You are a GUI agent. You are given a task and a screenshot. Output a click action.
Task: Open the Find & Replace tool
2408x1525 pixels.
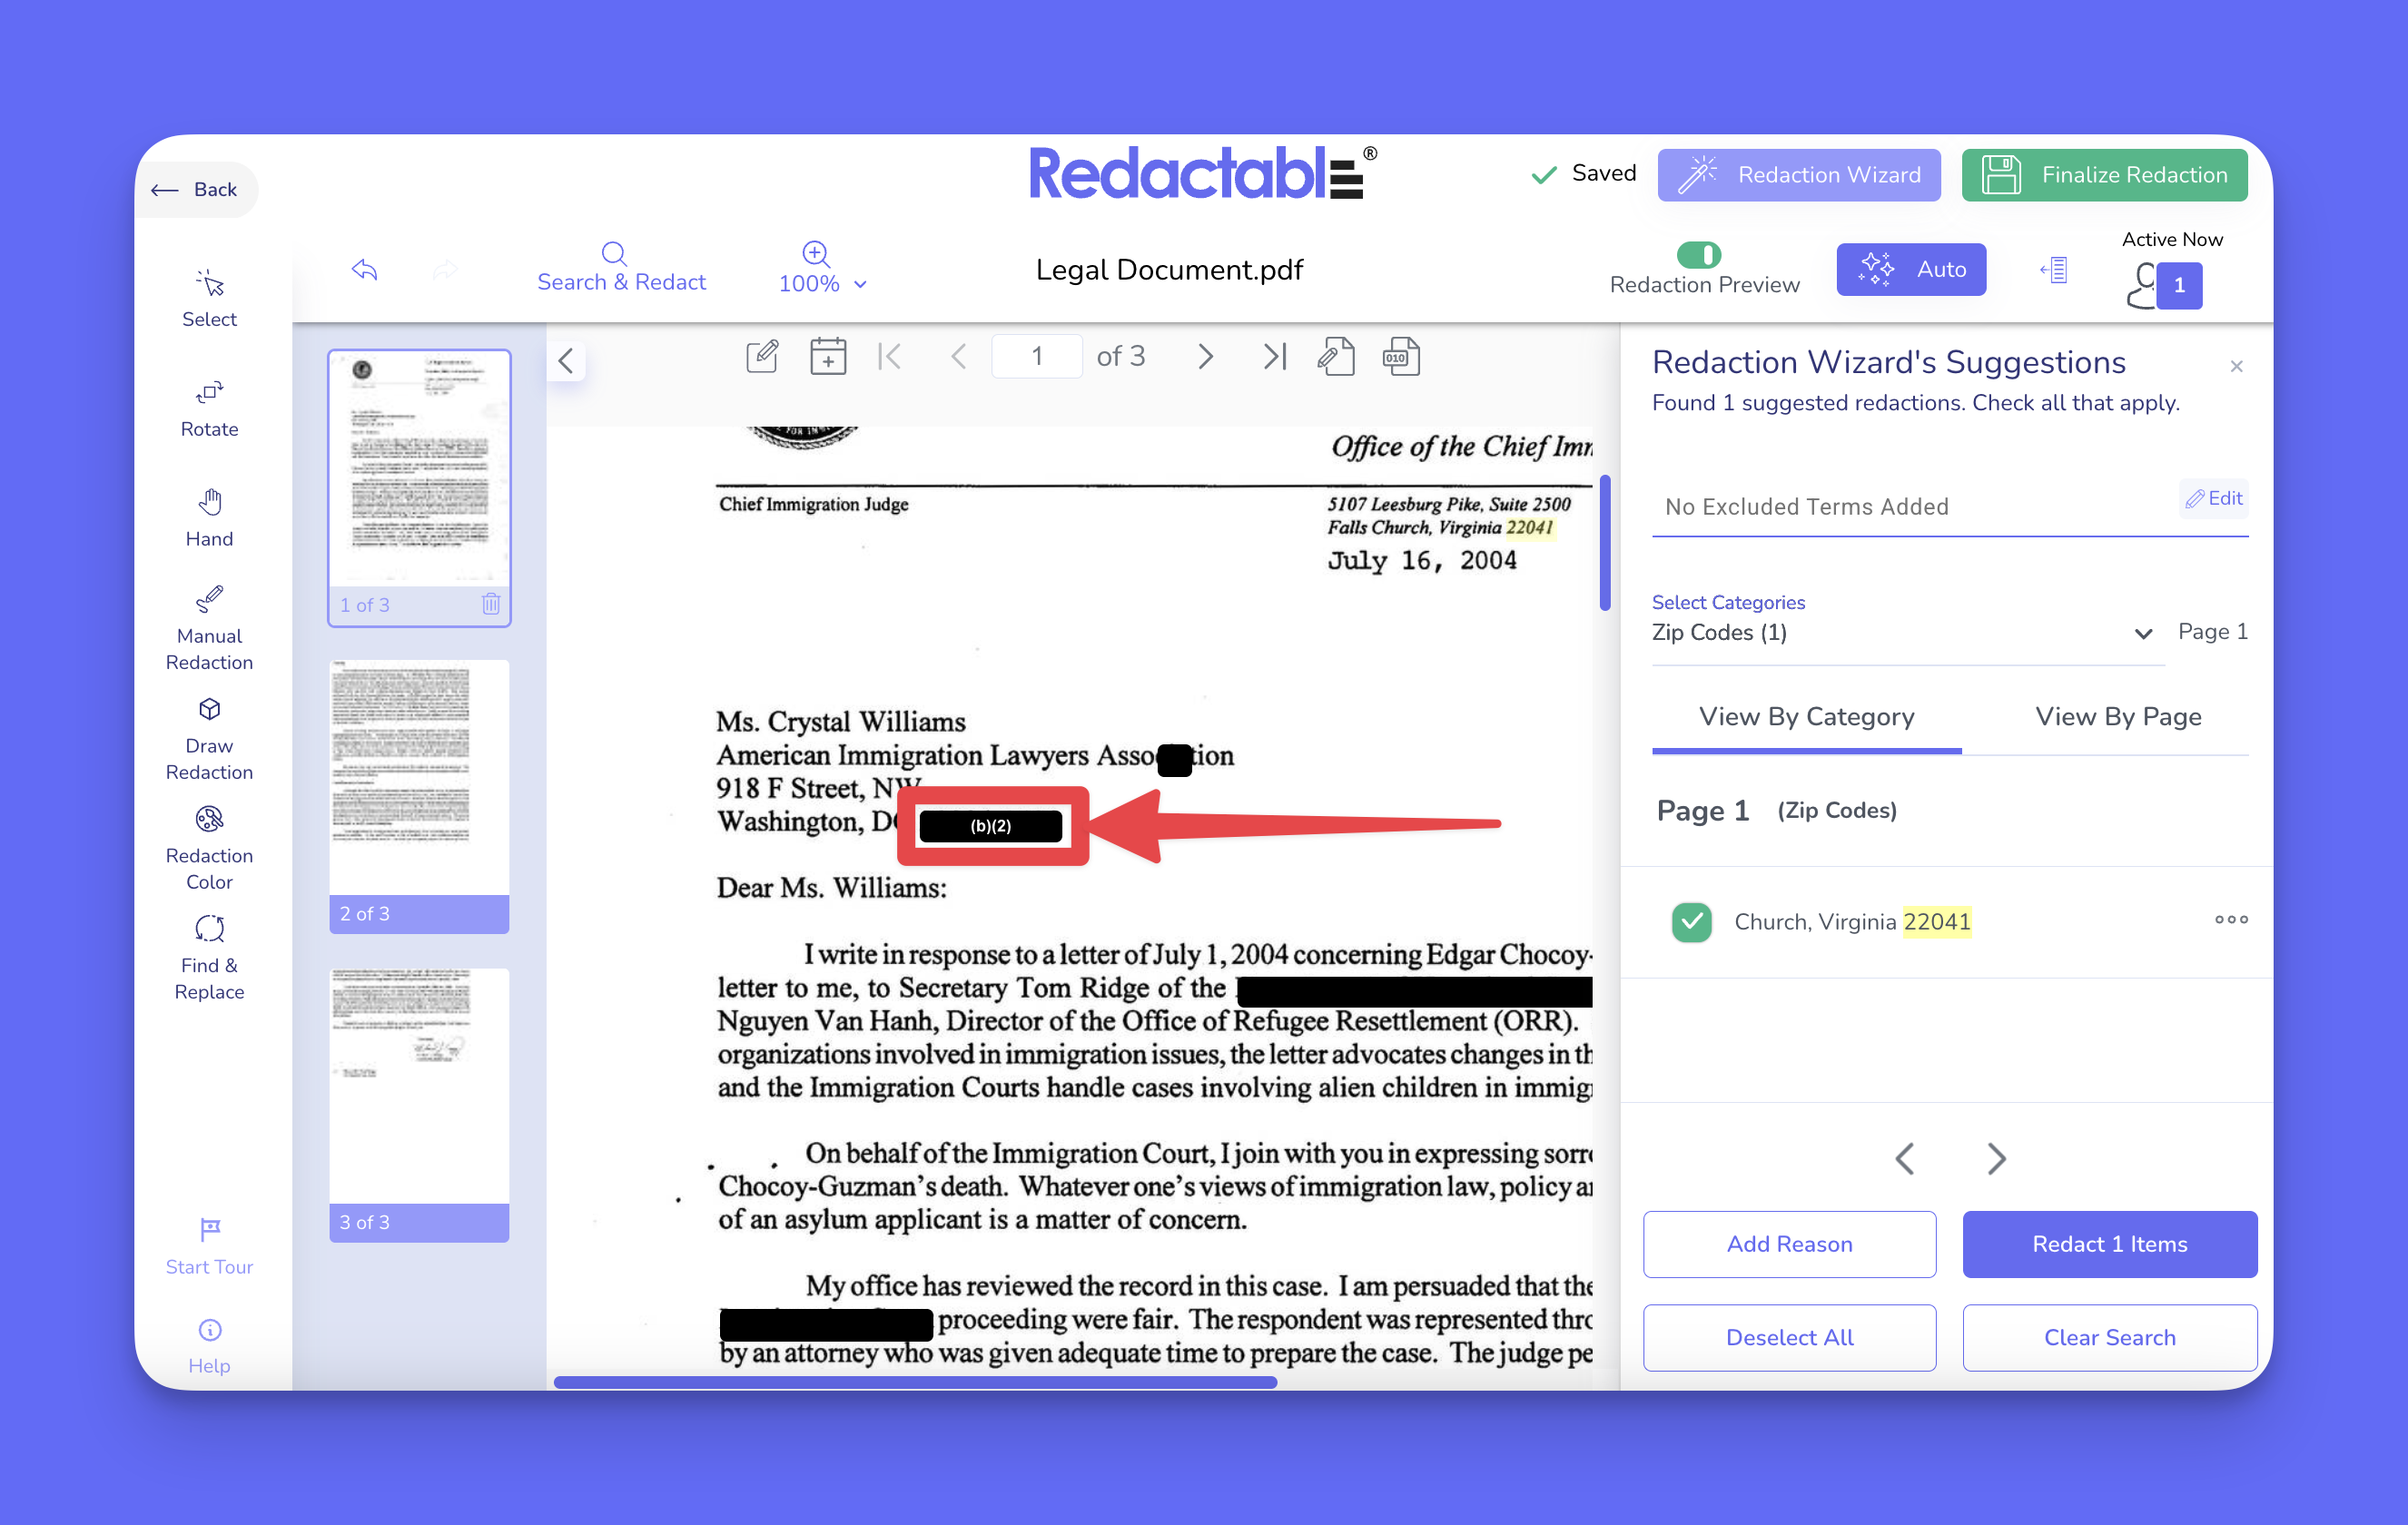click(x=209, y=957)
